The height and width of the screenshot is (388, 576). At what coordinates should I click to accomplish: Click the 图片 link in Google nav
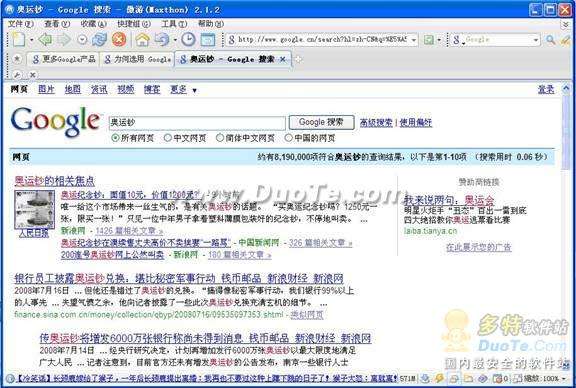(46, 89)
